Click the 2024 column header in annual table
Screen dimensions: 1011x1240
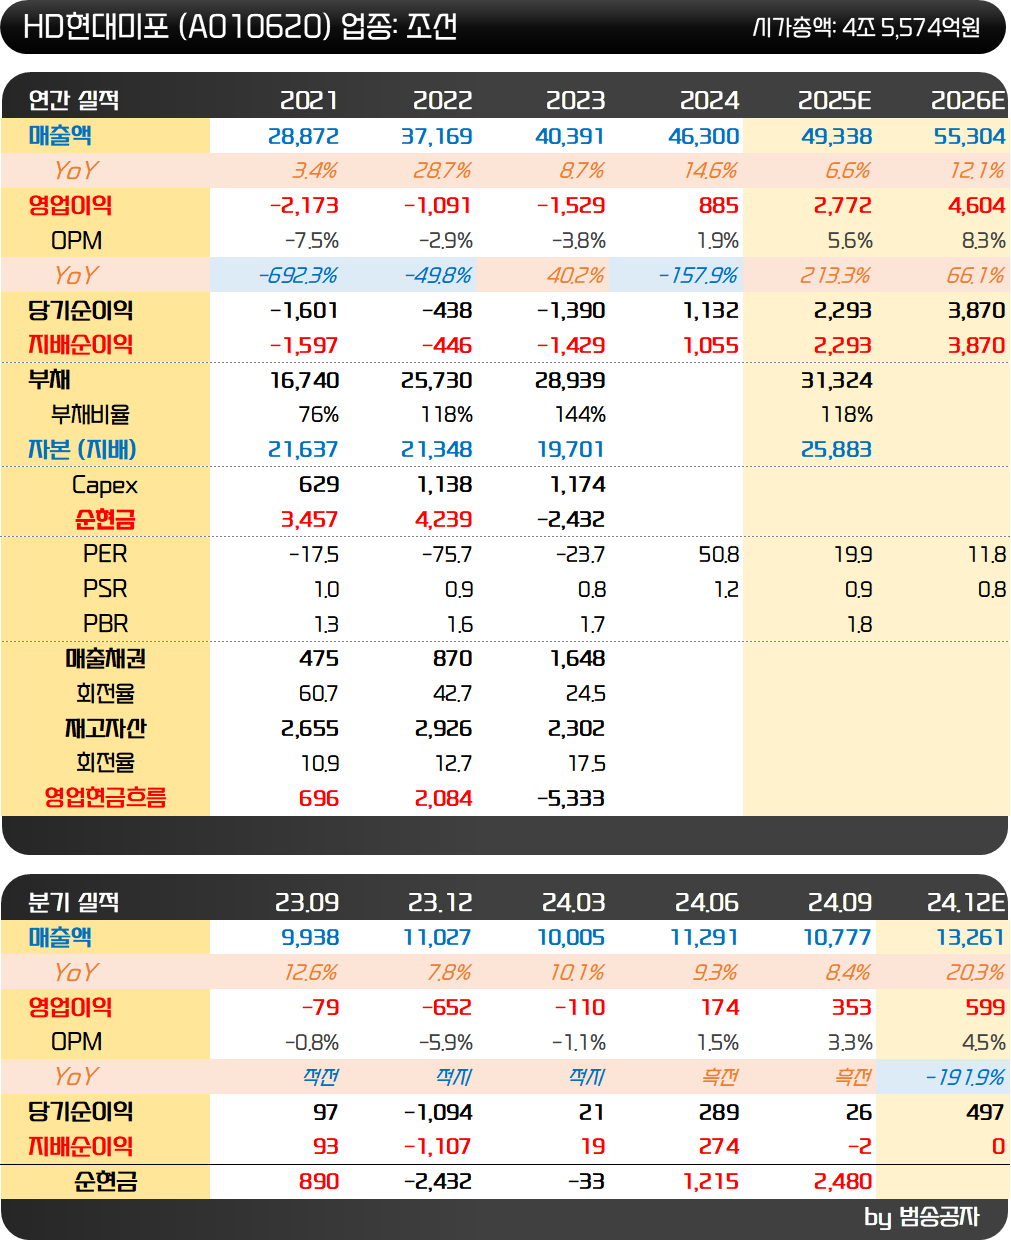[x=709, y=100]
